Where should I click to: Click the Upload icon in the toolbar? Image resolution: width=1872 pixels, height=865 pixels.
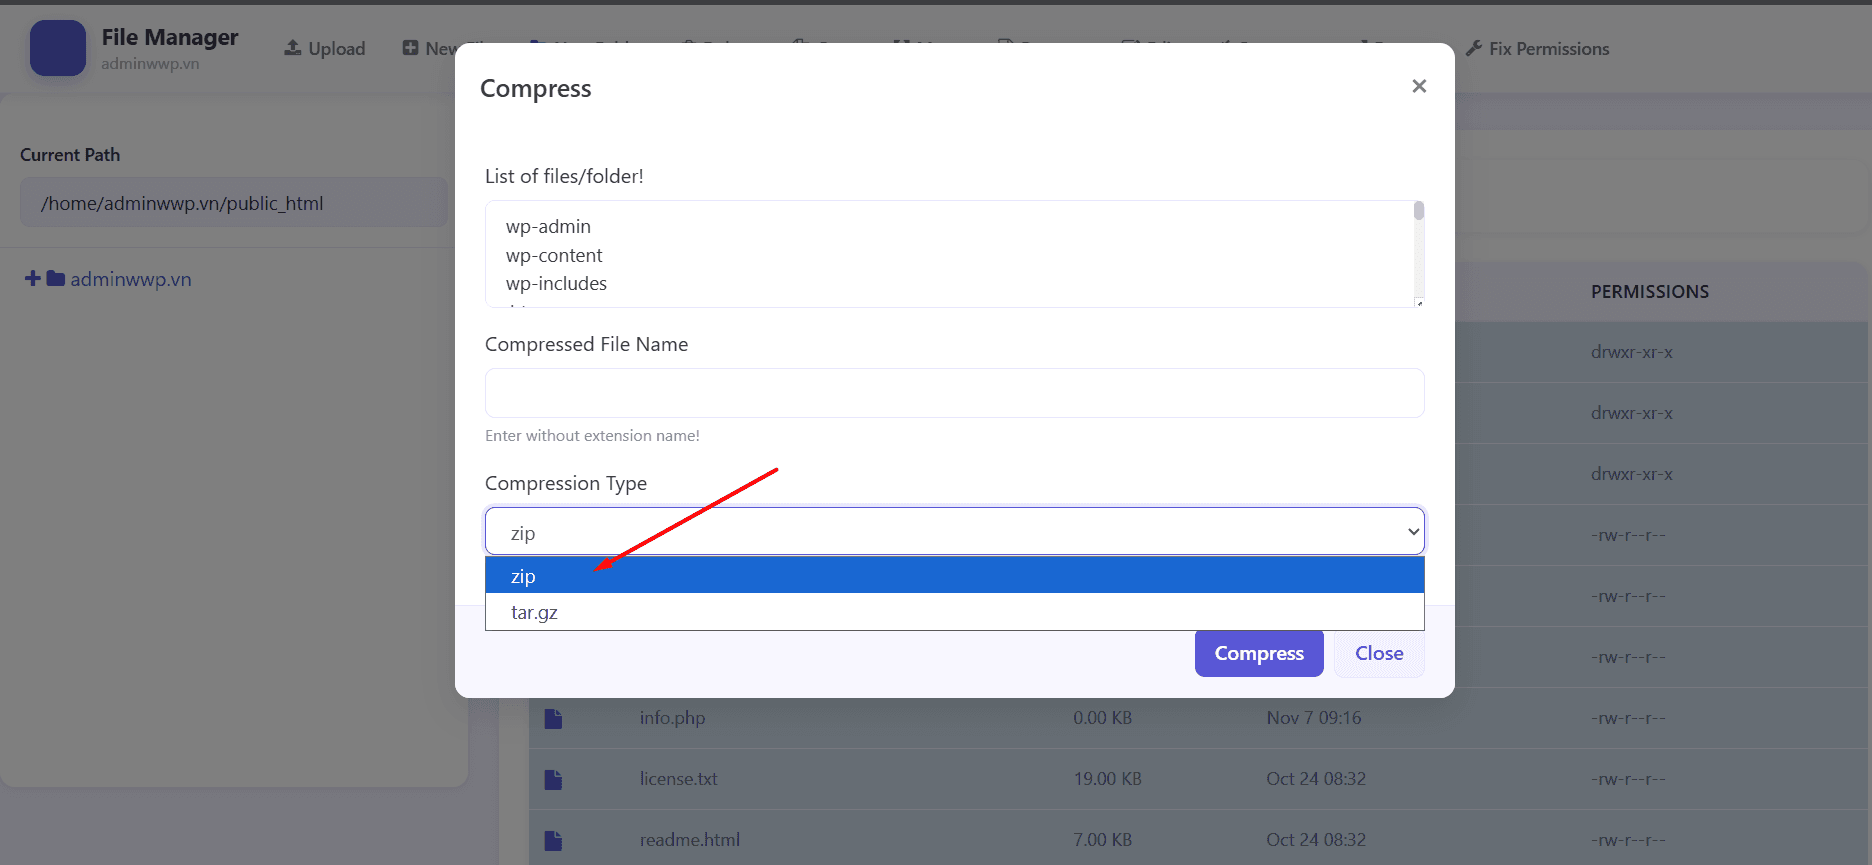[x=293, y=48]
